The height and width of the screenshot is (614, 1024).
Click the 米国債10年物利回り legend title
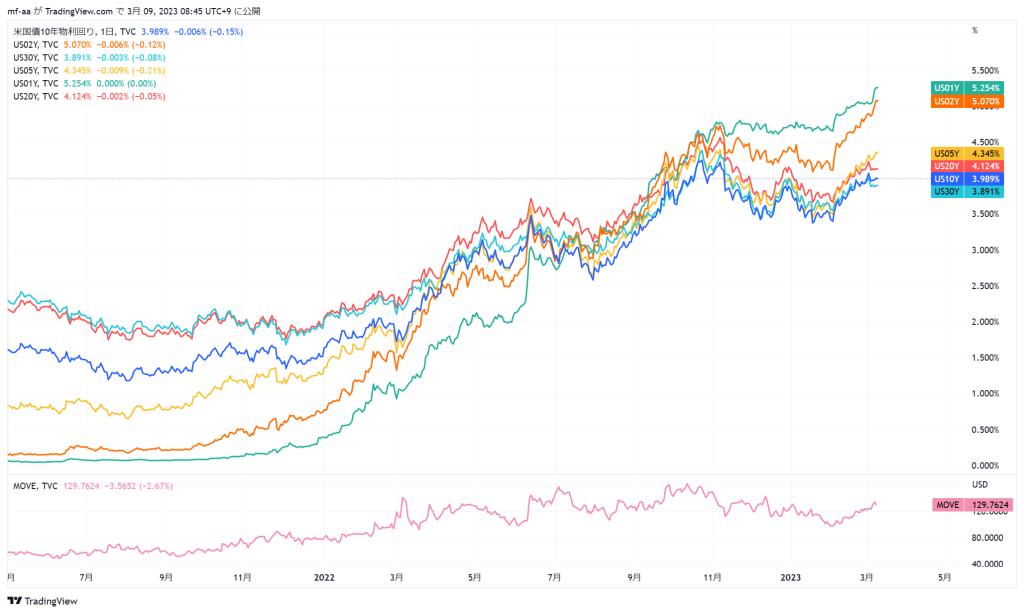(54, 31)
